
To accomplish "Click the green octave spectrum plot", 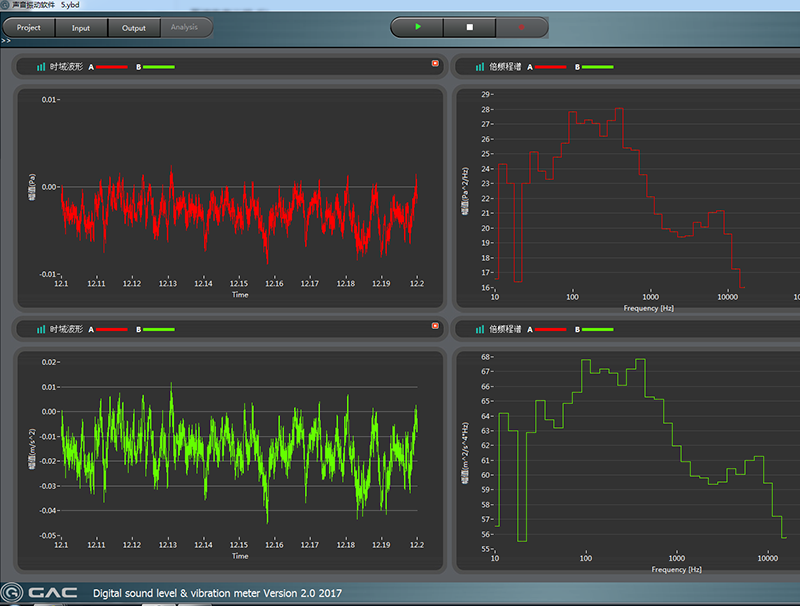I will [641, 449].
